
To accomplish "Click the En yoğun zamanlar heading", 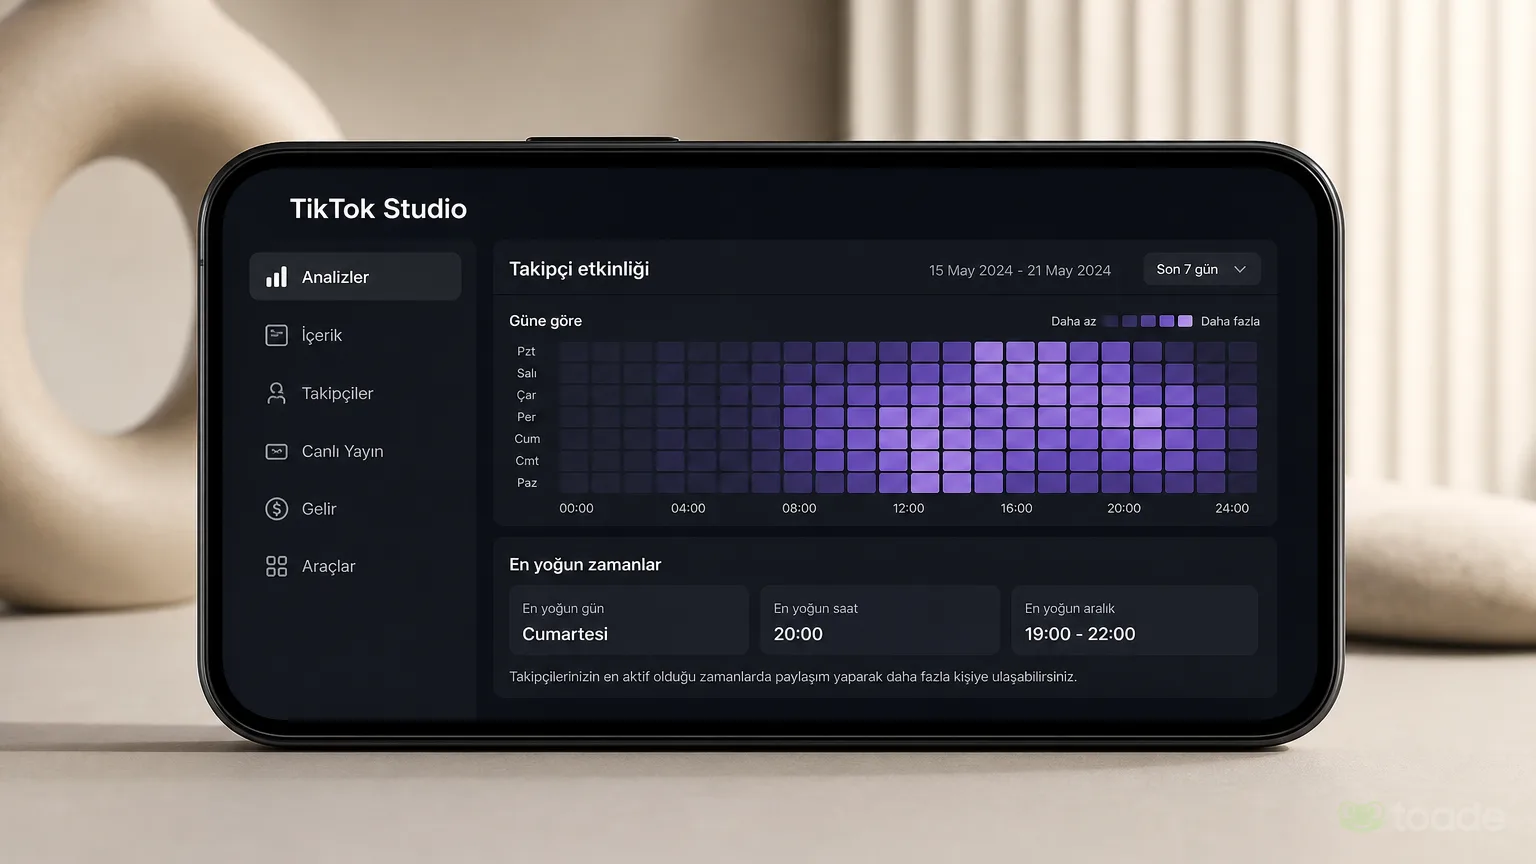I will pos(585,564).
